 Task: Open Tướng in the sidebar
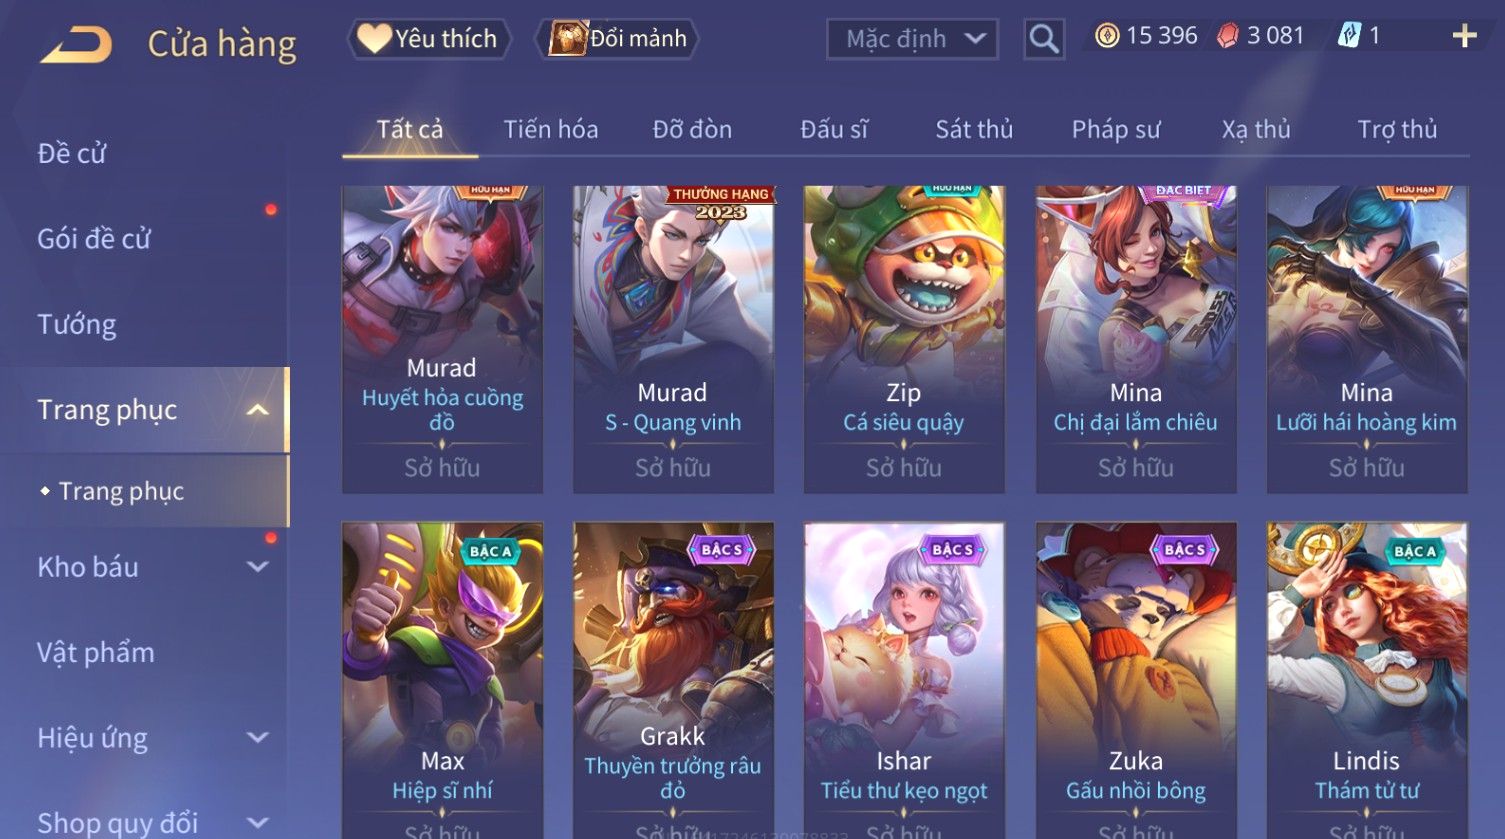pos(77,325)
